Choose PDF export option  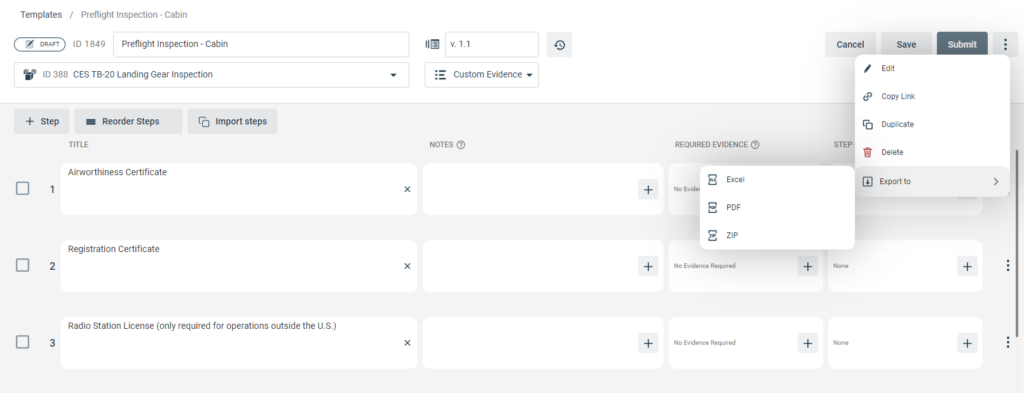tap(777, 208)
